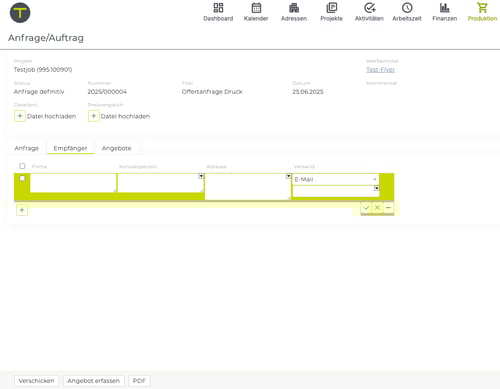Click date value 25.06.2025

pyautogui.click(x=308, y=92)
